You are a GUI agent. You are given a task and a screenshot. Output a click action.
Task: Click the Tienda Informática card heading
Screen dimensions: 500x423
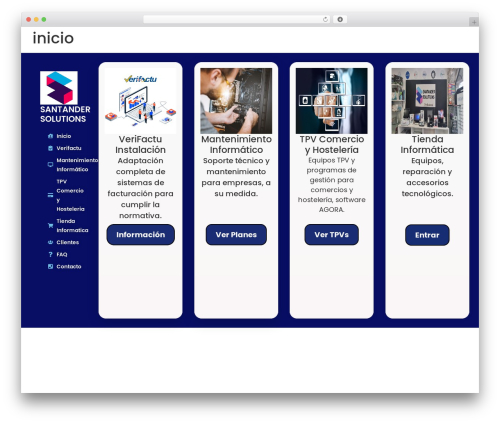(427, 144)
